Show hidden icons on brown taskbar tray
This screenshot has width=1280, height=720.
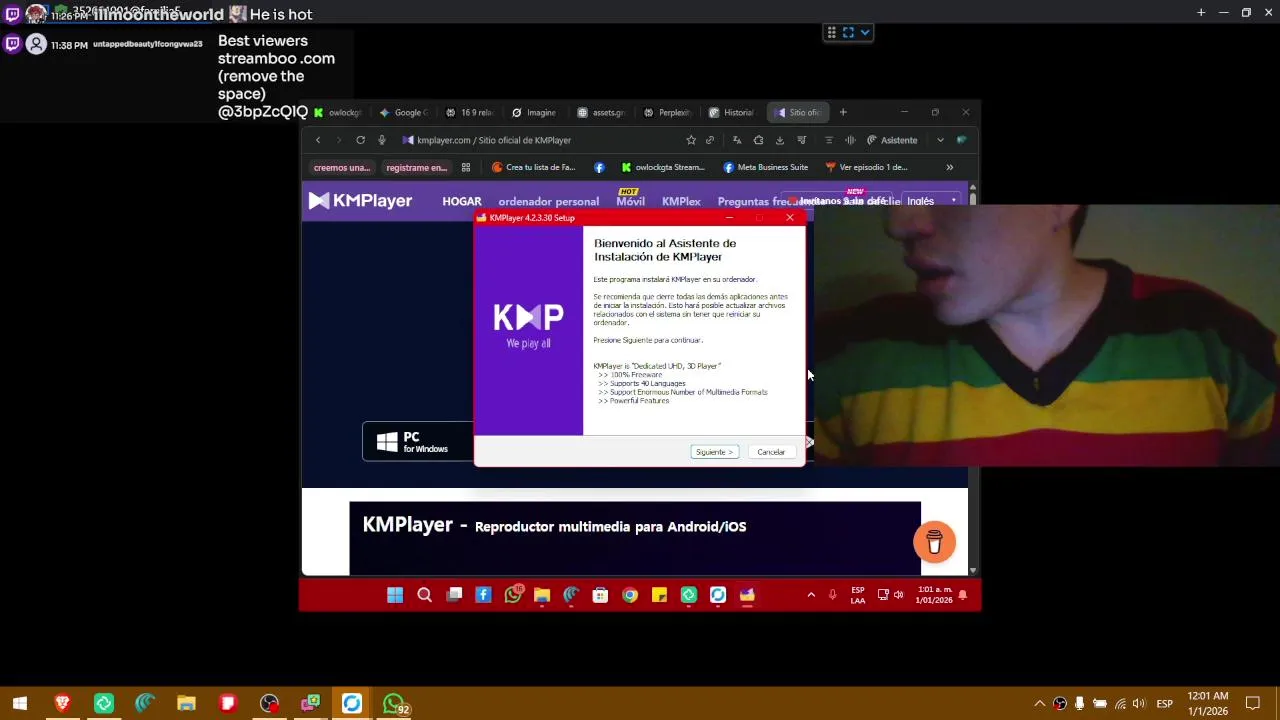pyautogui.click(x=1039, y=704)
